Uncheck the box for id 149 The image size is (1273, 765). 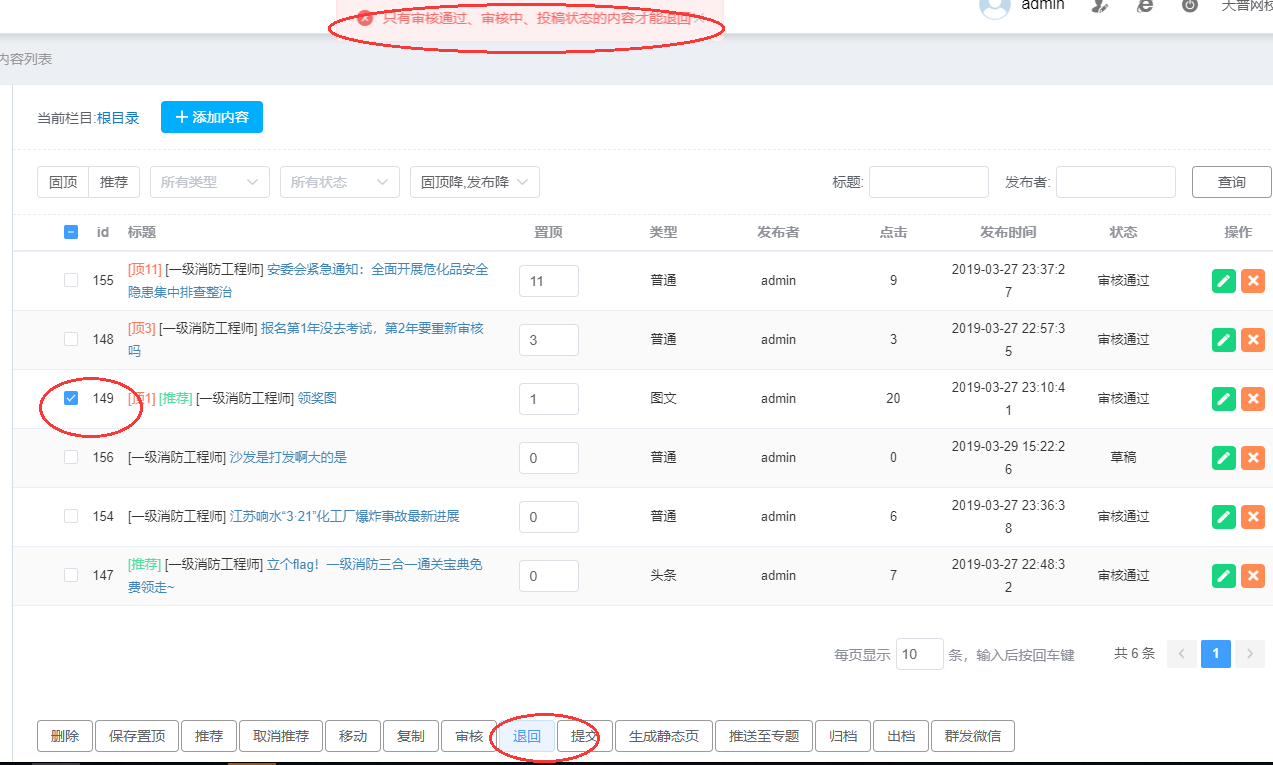point(71,398)
